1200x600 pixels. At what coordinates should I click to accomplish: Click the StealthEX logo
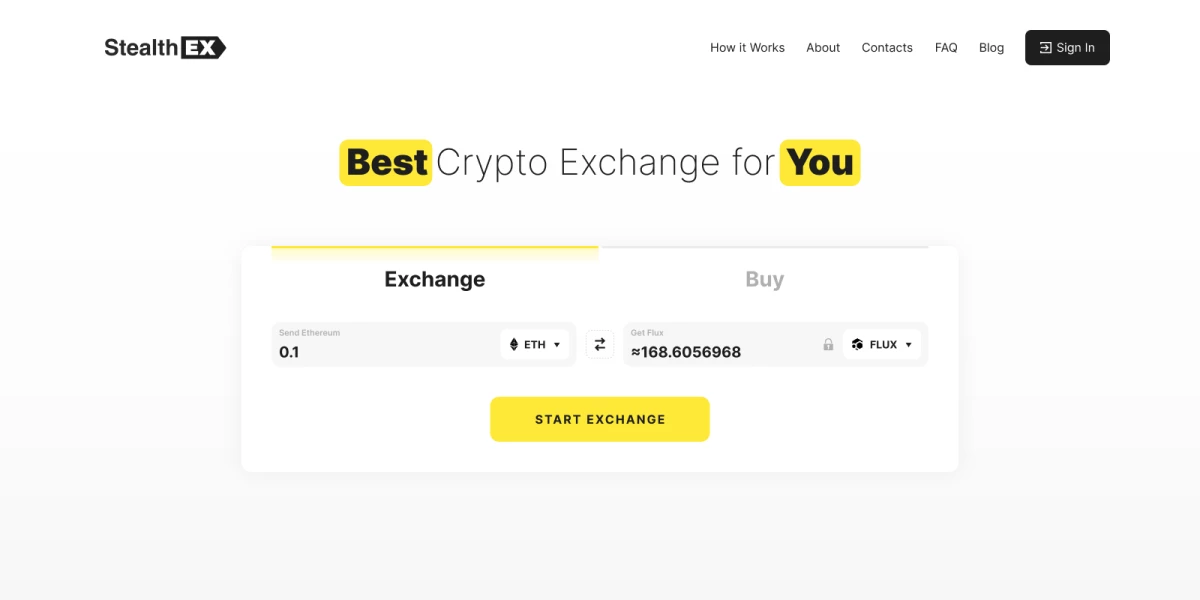click(165, 47)
